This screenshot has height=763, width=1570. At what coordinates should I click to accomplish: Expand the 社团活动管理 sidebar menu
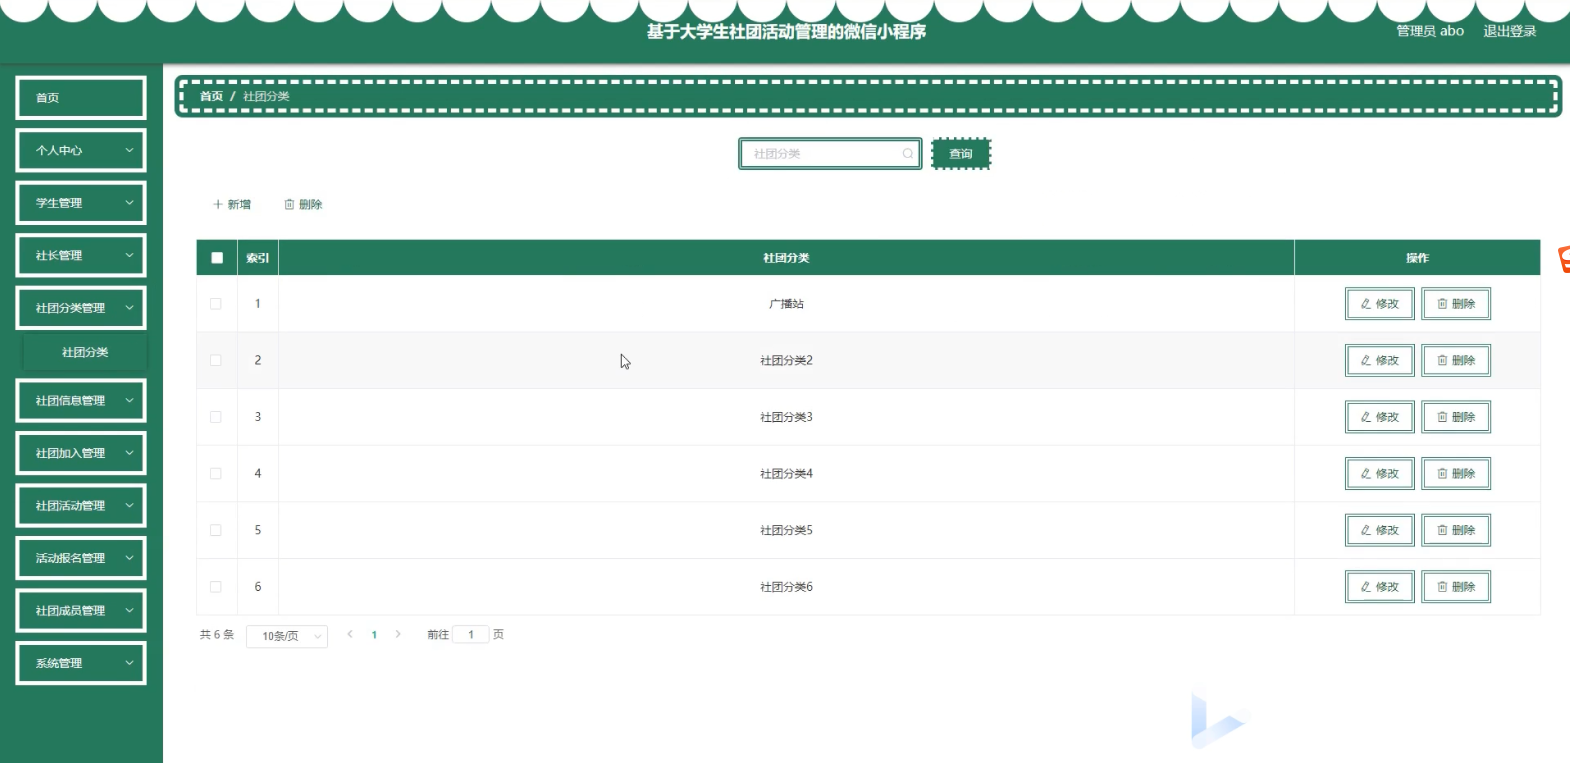81,505
